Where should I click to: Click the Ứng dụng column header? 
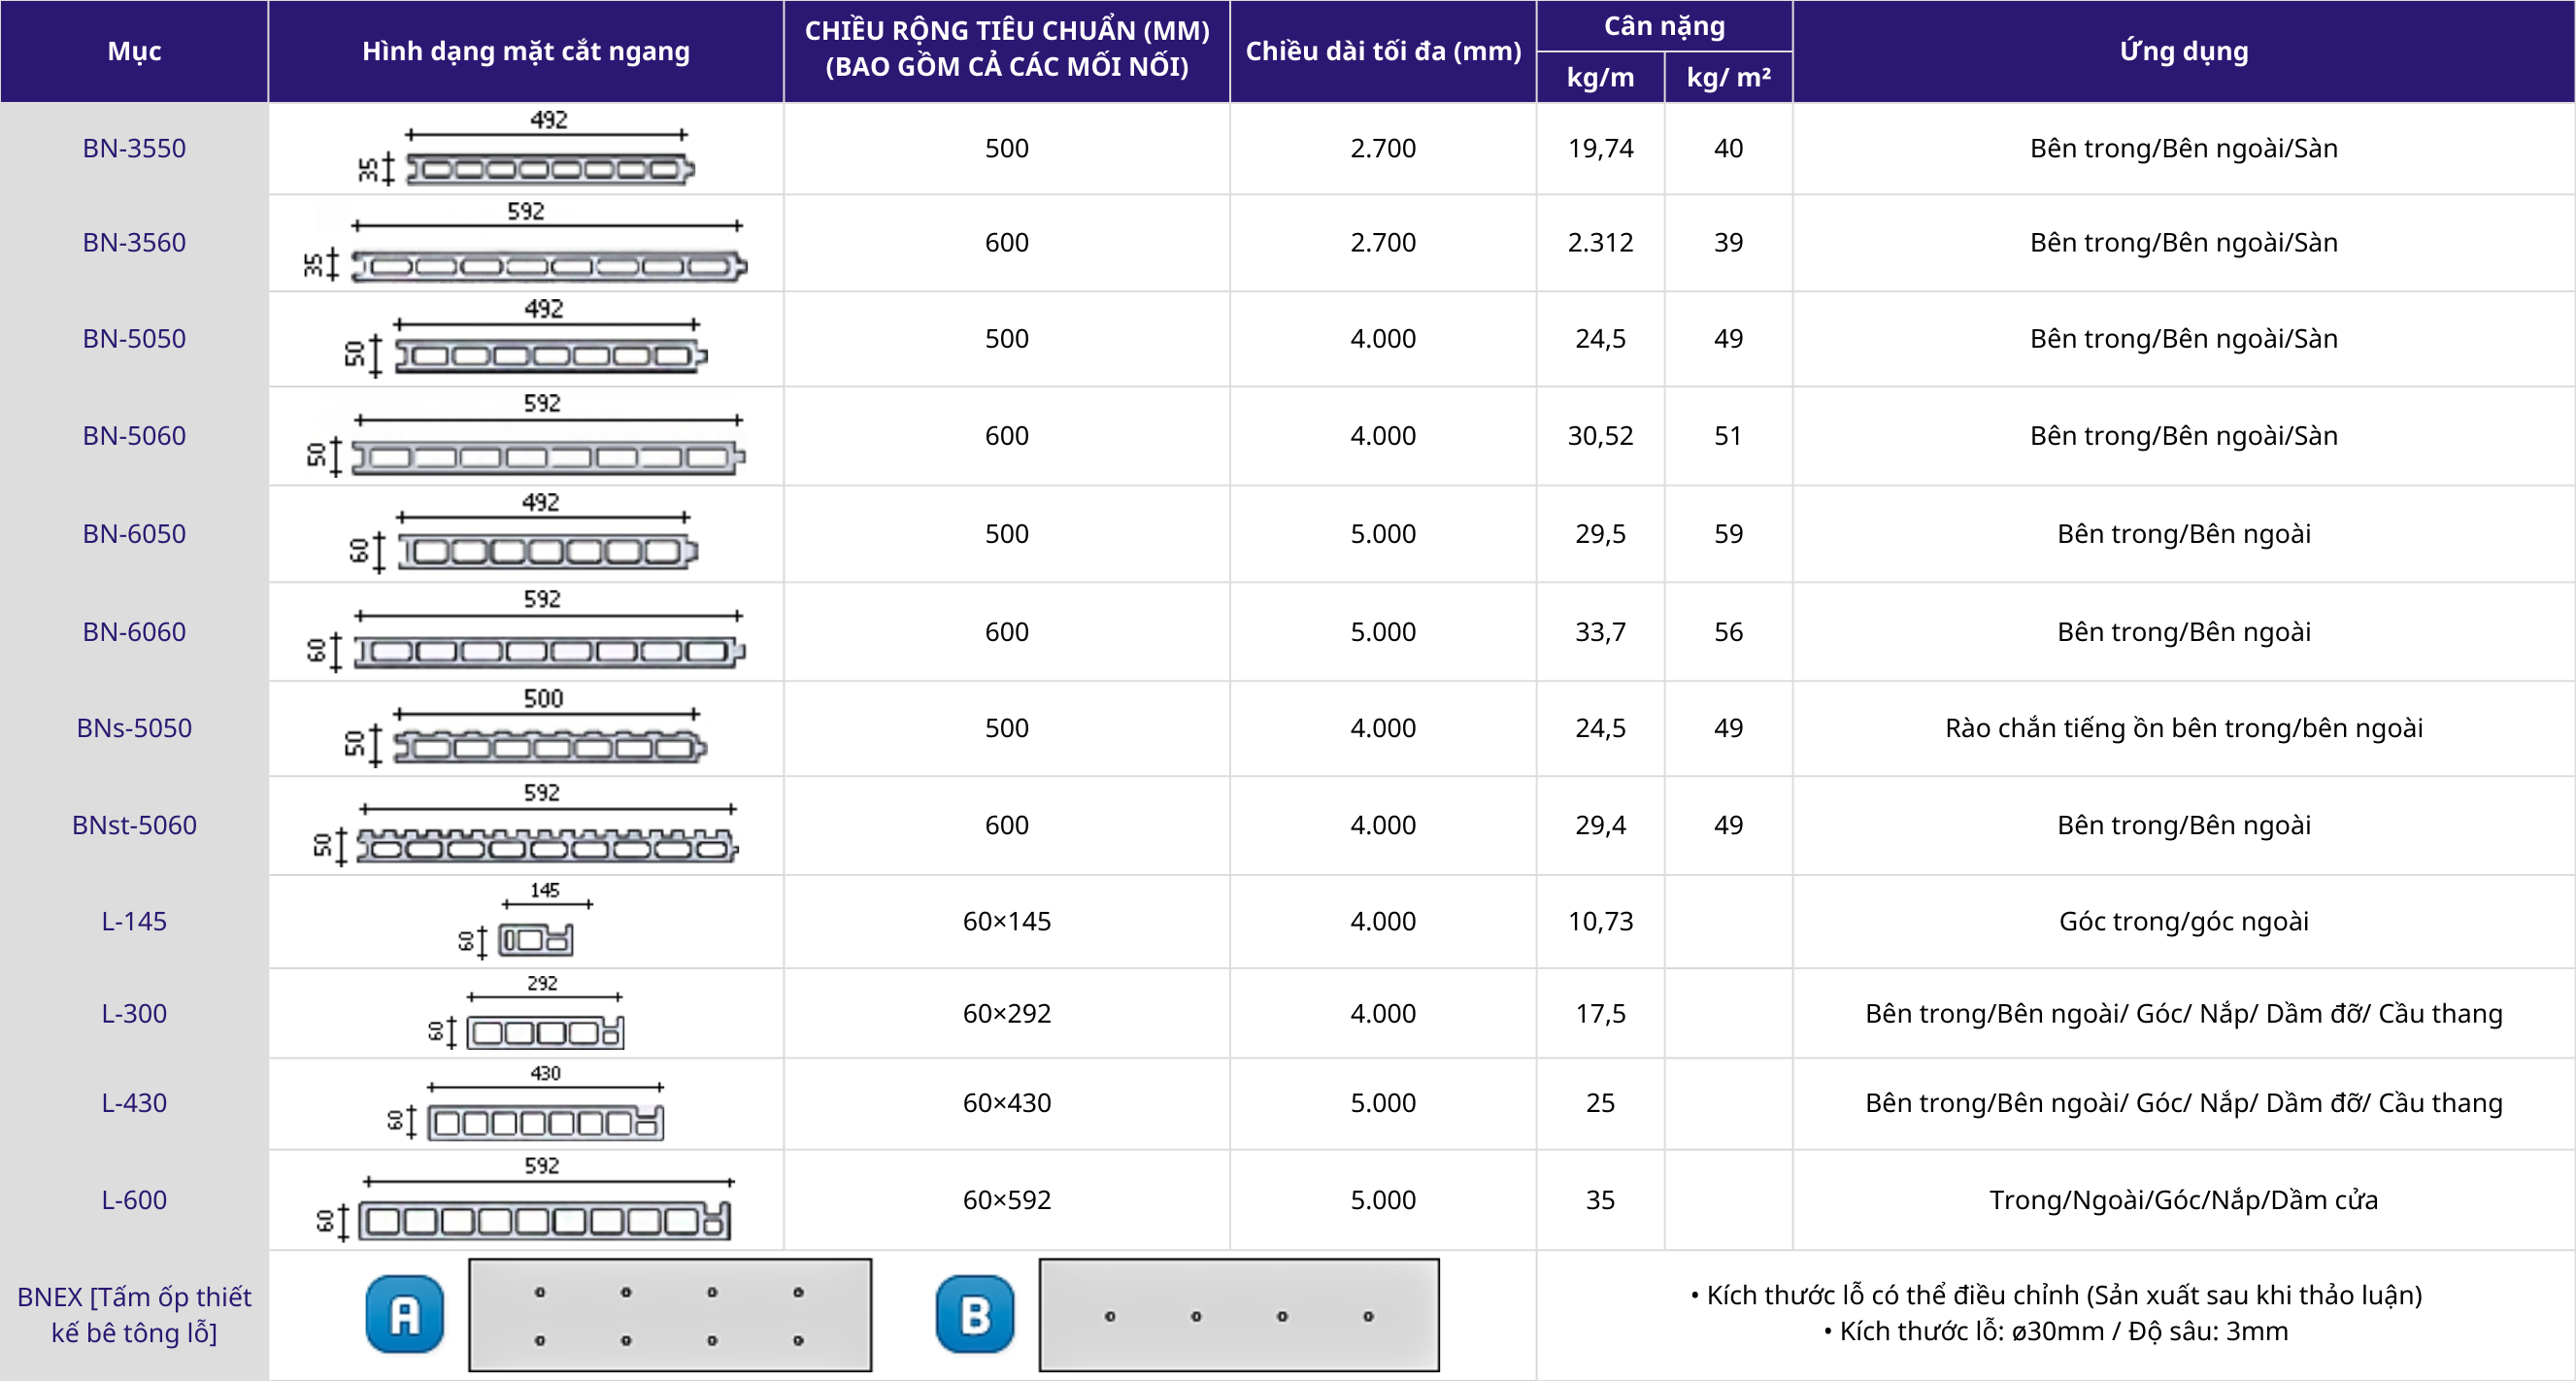click(x=2183, y=51)
